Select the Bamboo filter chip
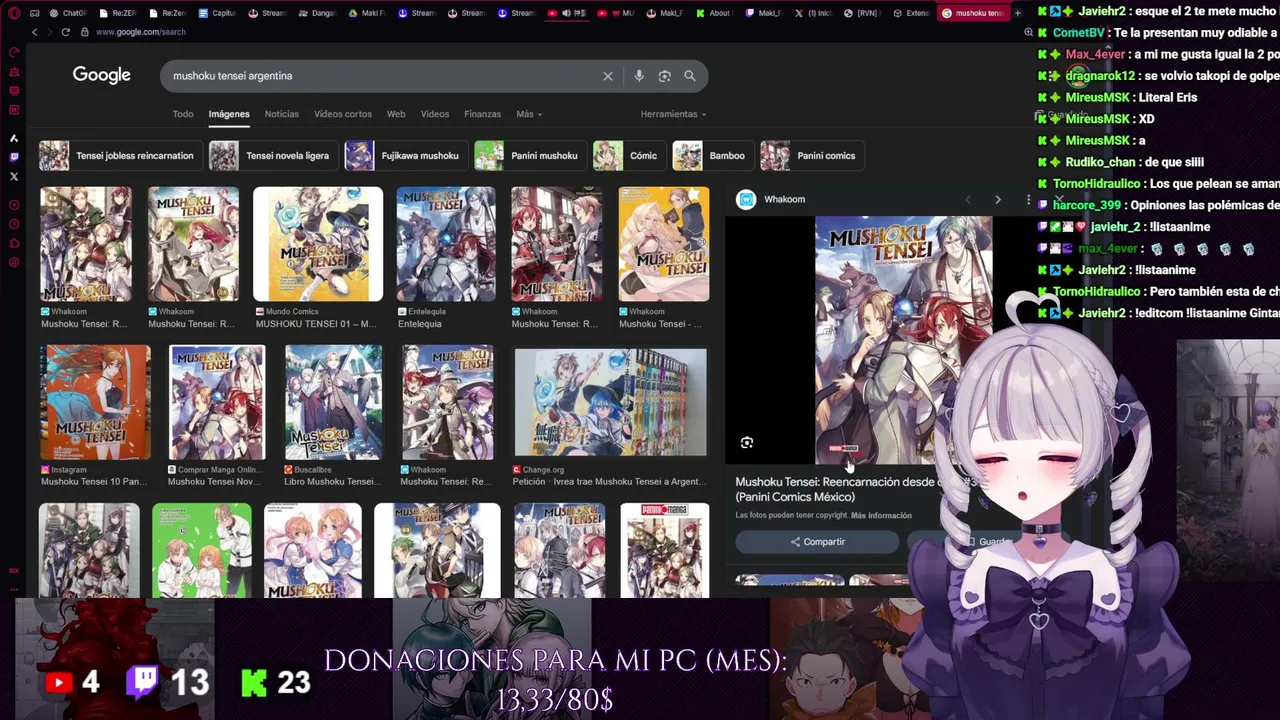The height and width of the screenshot is (720, 1280). coord(712,156)
